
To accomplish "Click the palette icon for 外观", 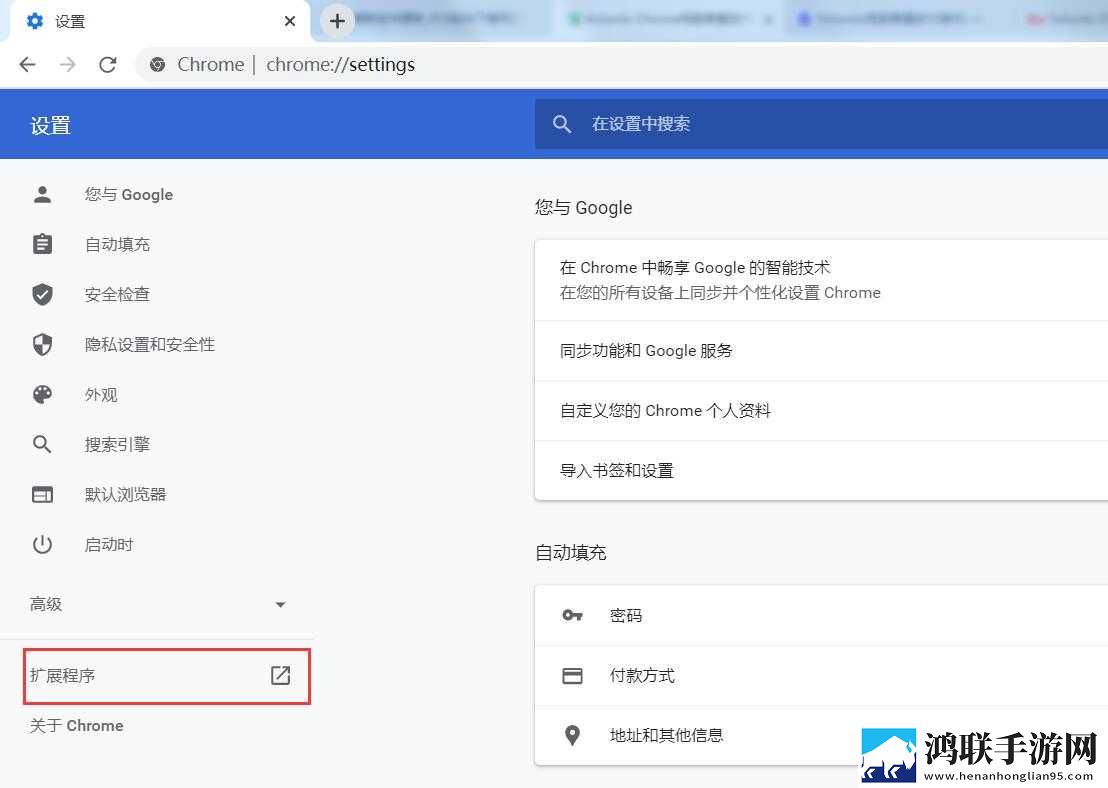I will 42,394.
